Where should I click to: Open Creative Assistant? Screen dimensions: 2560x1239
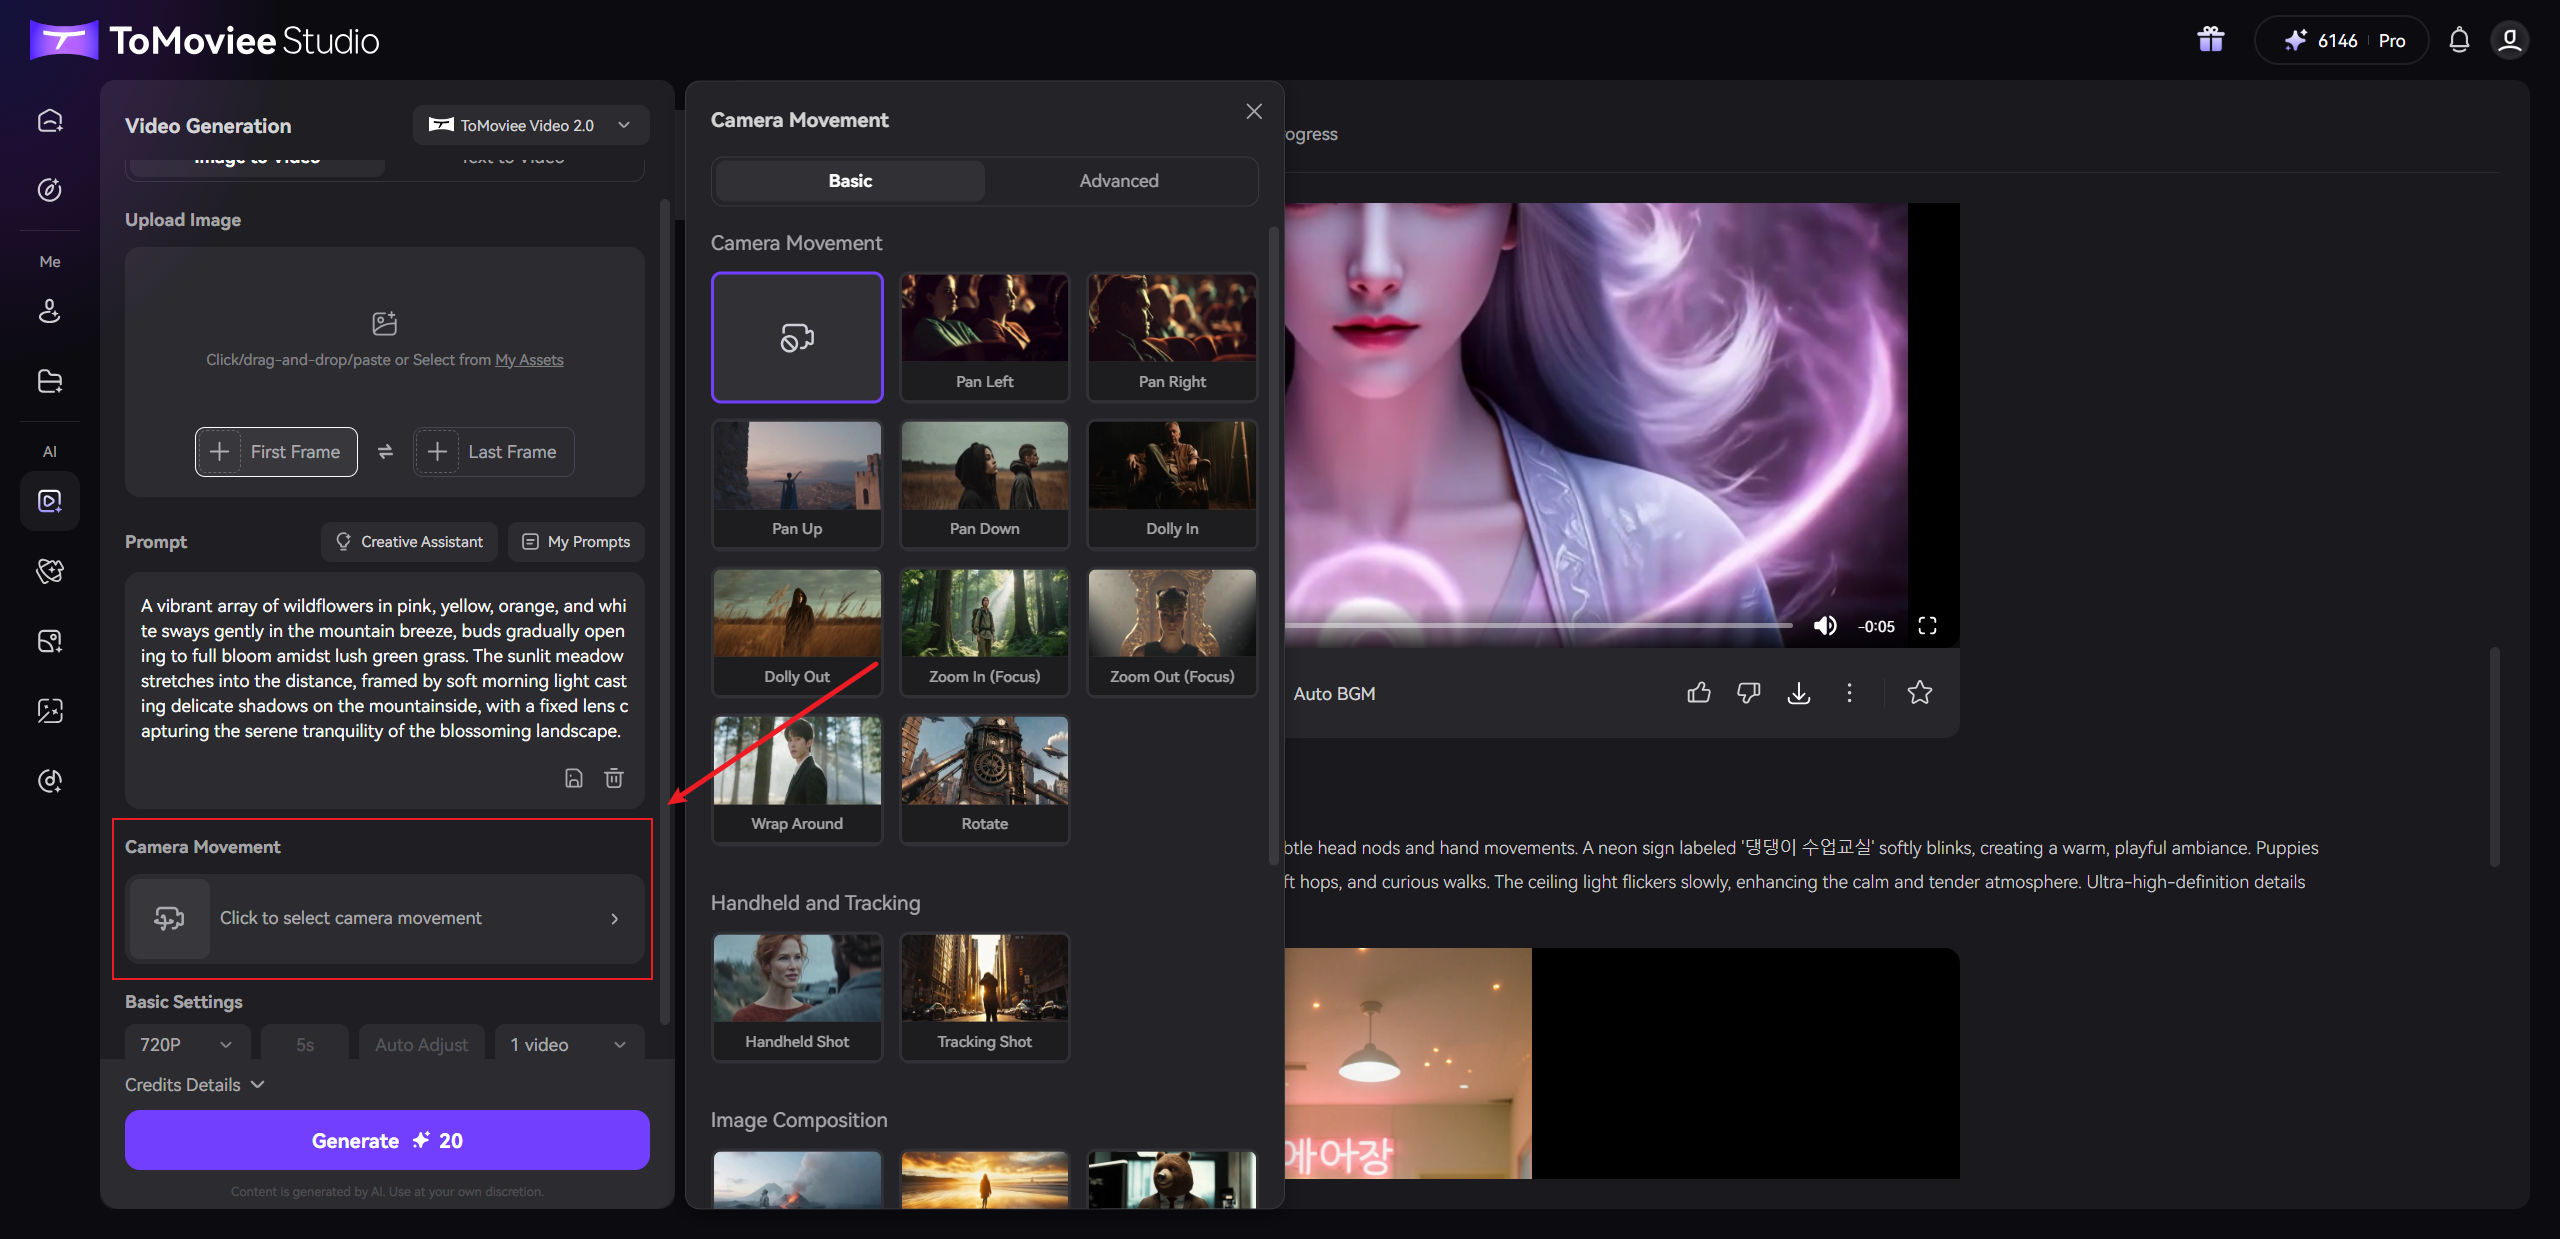point(409,541)
